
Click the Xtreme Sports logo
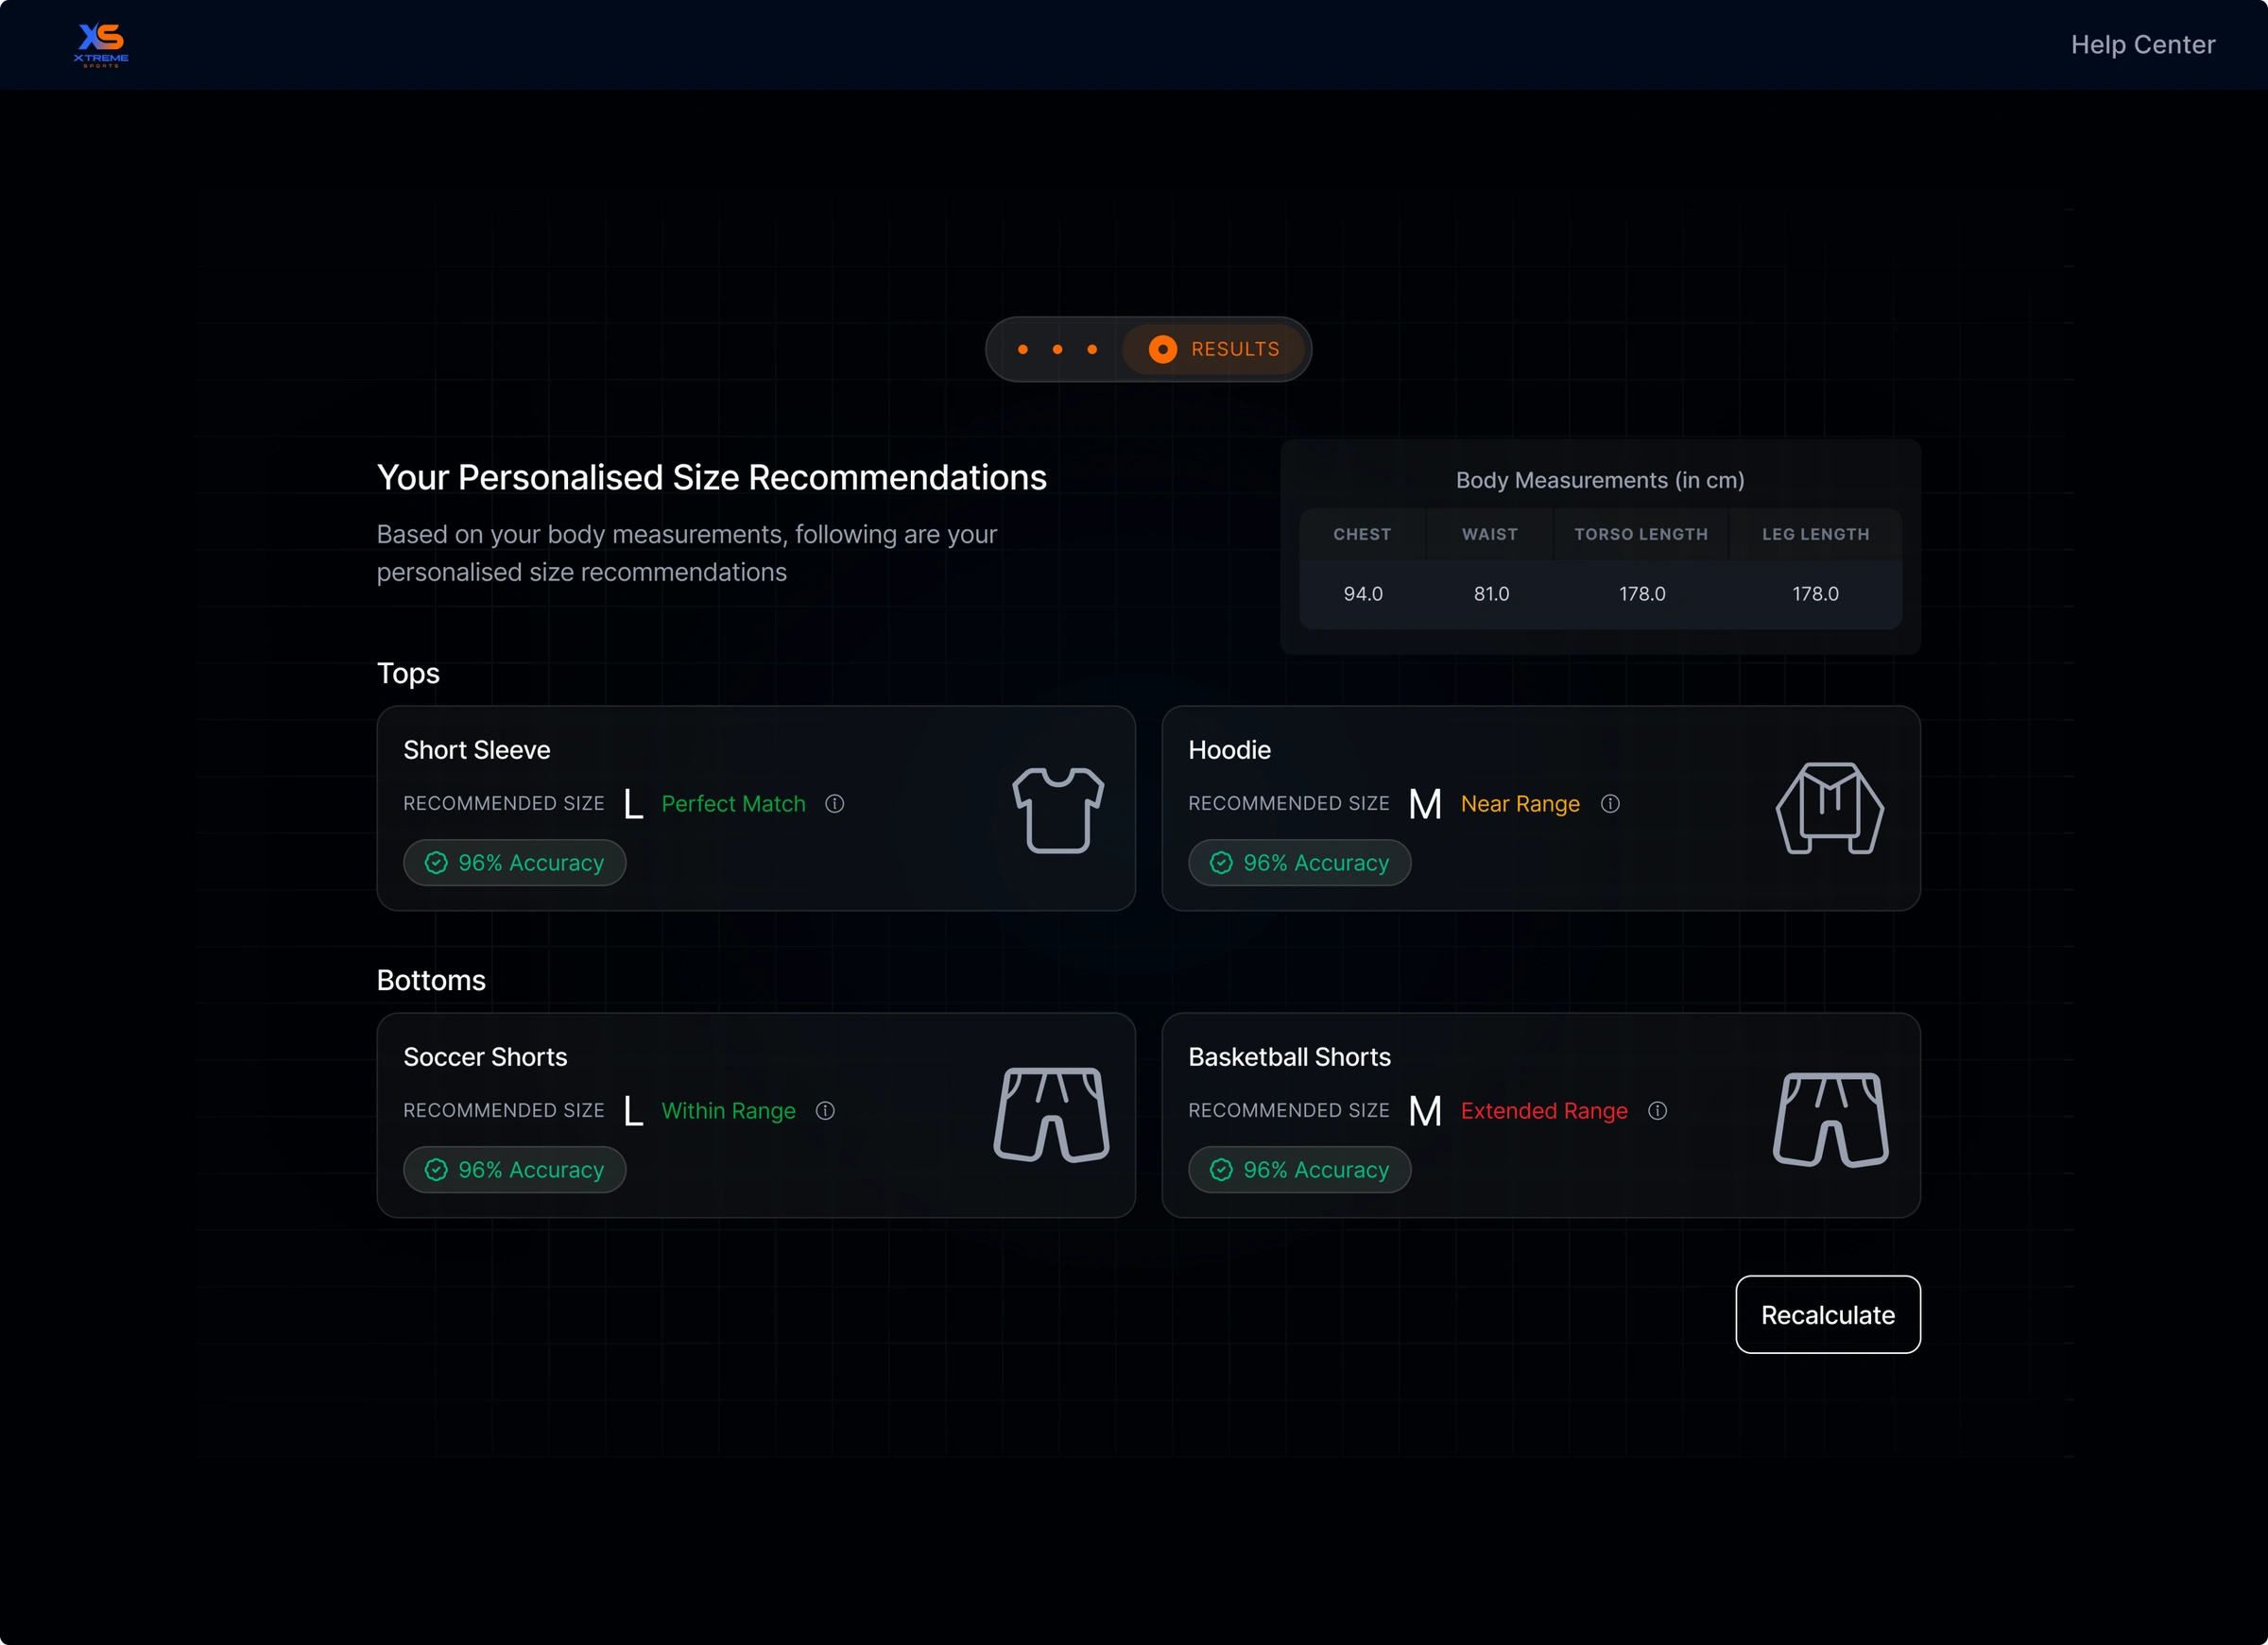point(101,45)
